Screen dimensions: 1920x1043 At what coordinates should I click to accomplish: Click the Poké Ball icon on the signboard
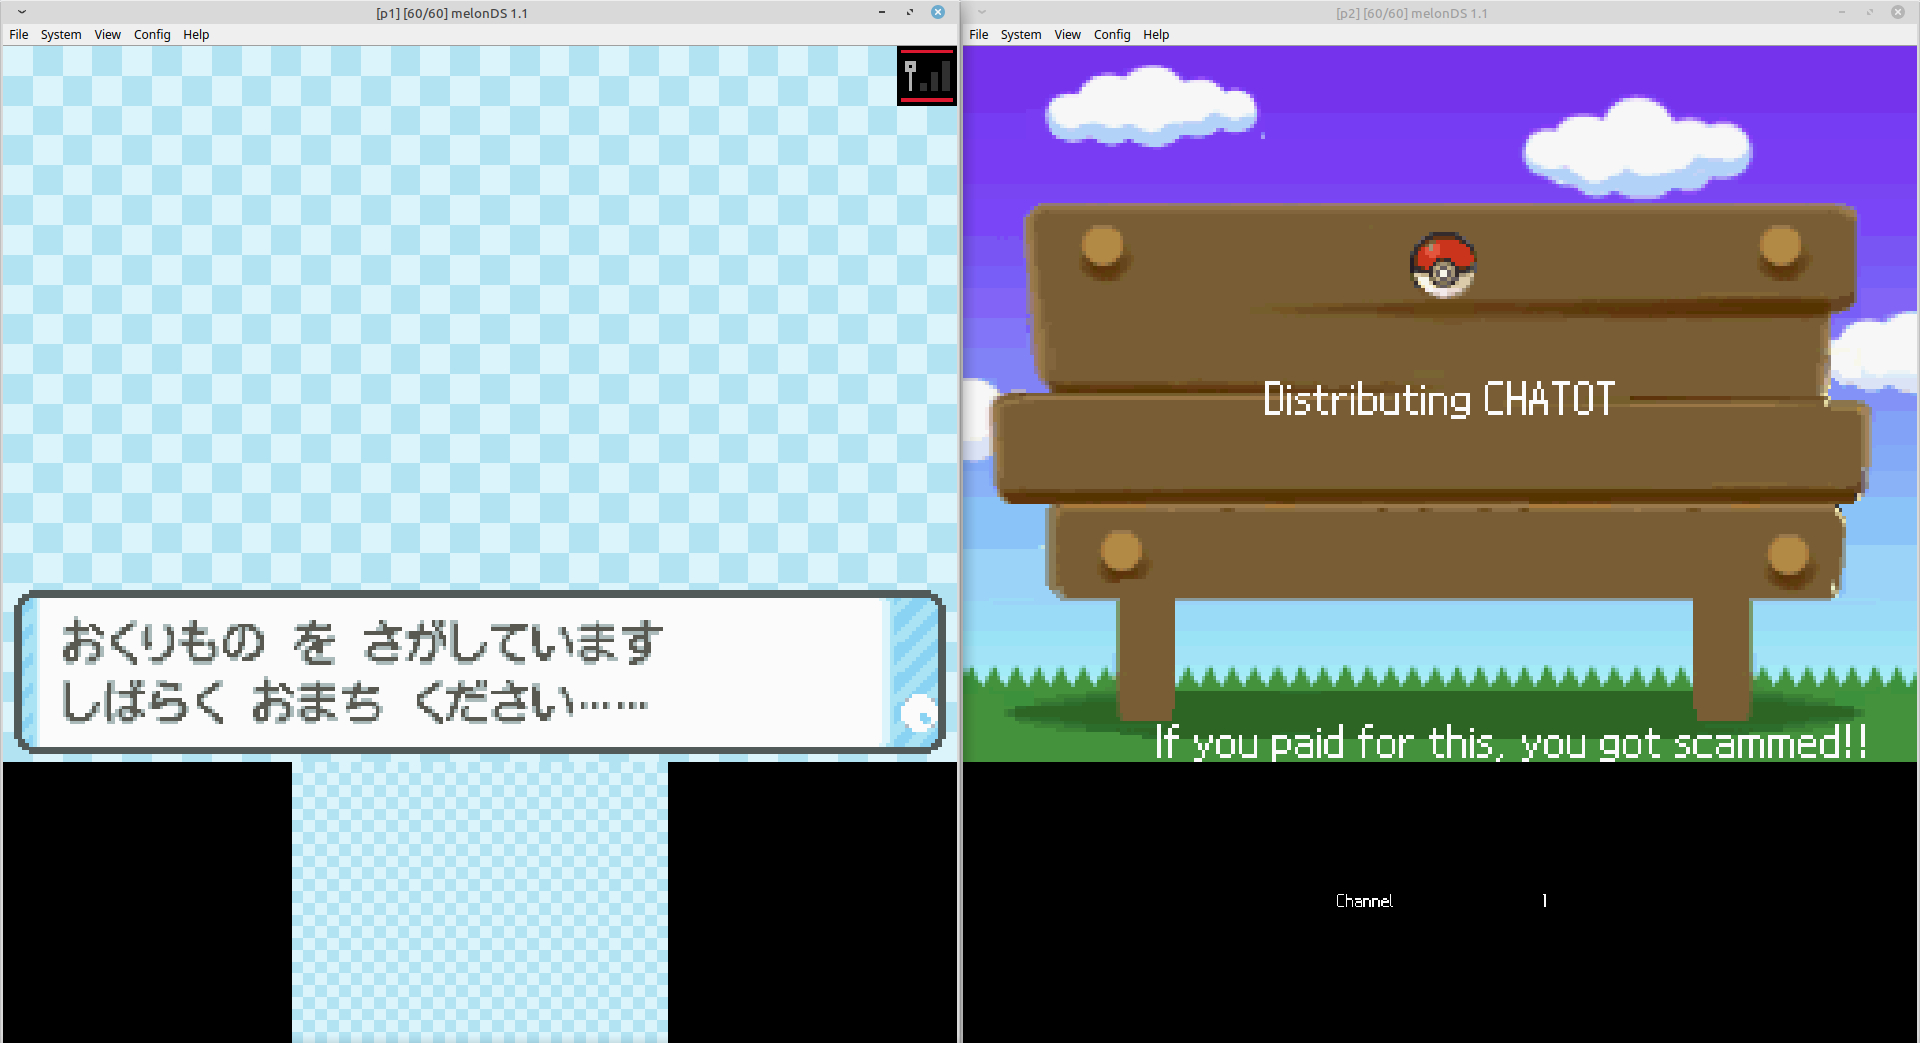coord(1443,265)
